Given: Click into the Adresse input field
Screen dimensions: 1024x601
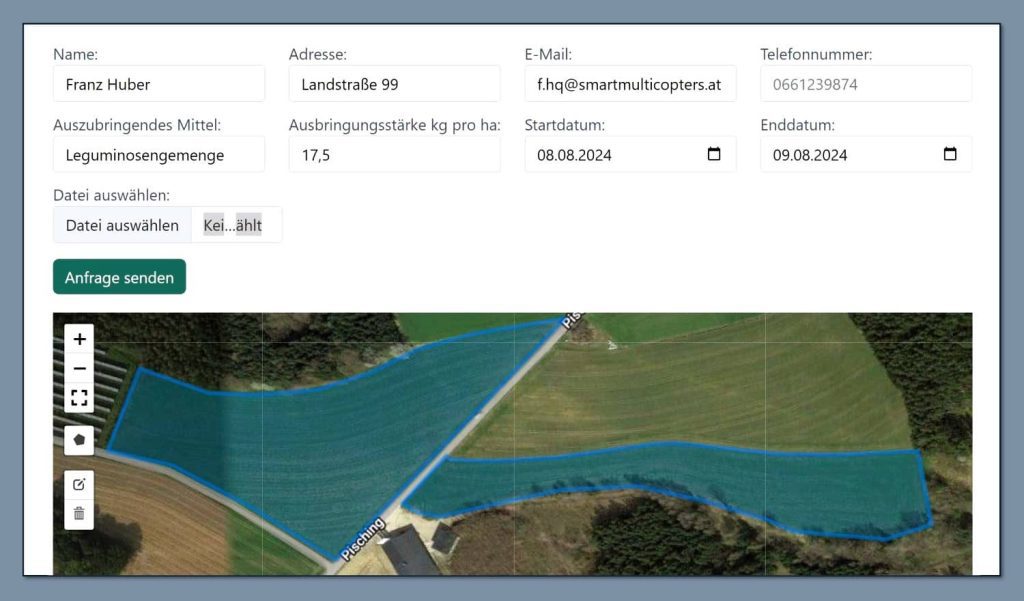Looking at the screenshot, I should [x=394, y=84].
